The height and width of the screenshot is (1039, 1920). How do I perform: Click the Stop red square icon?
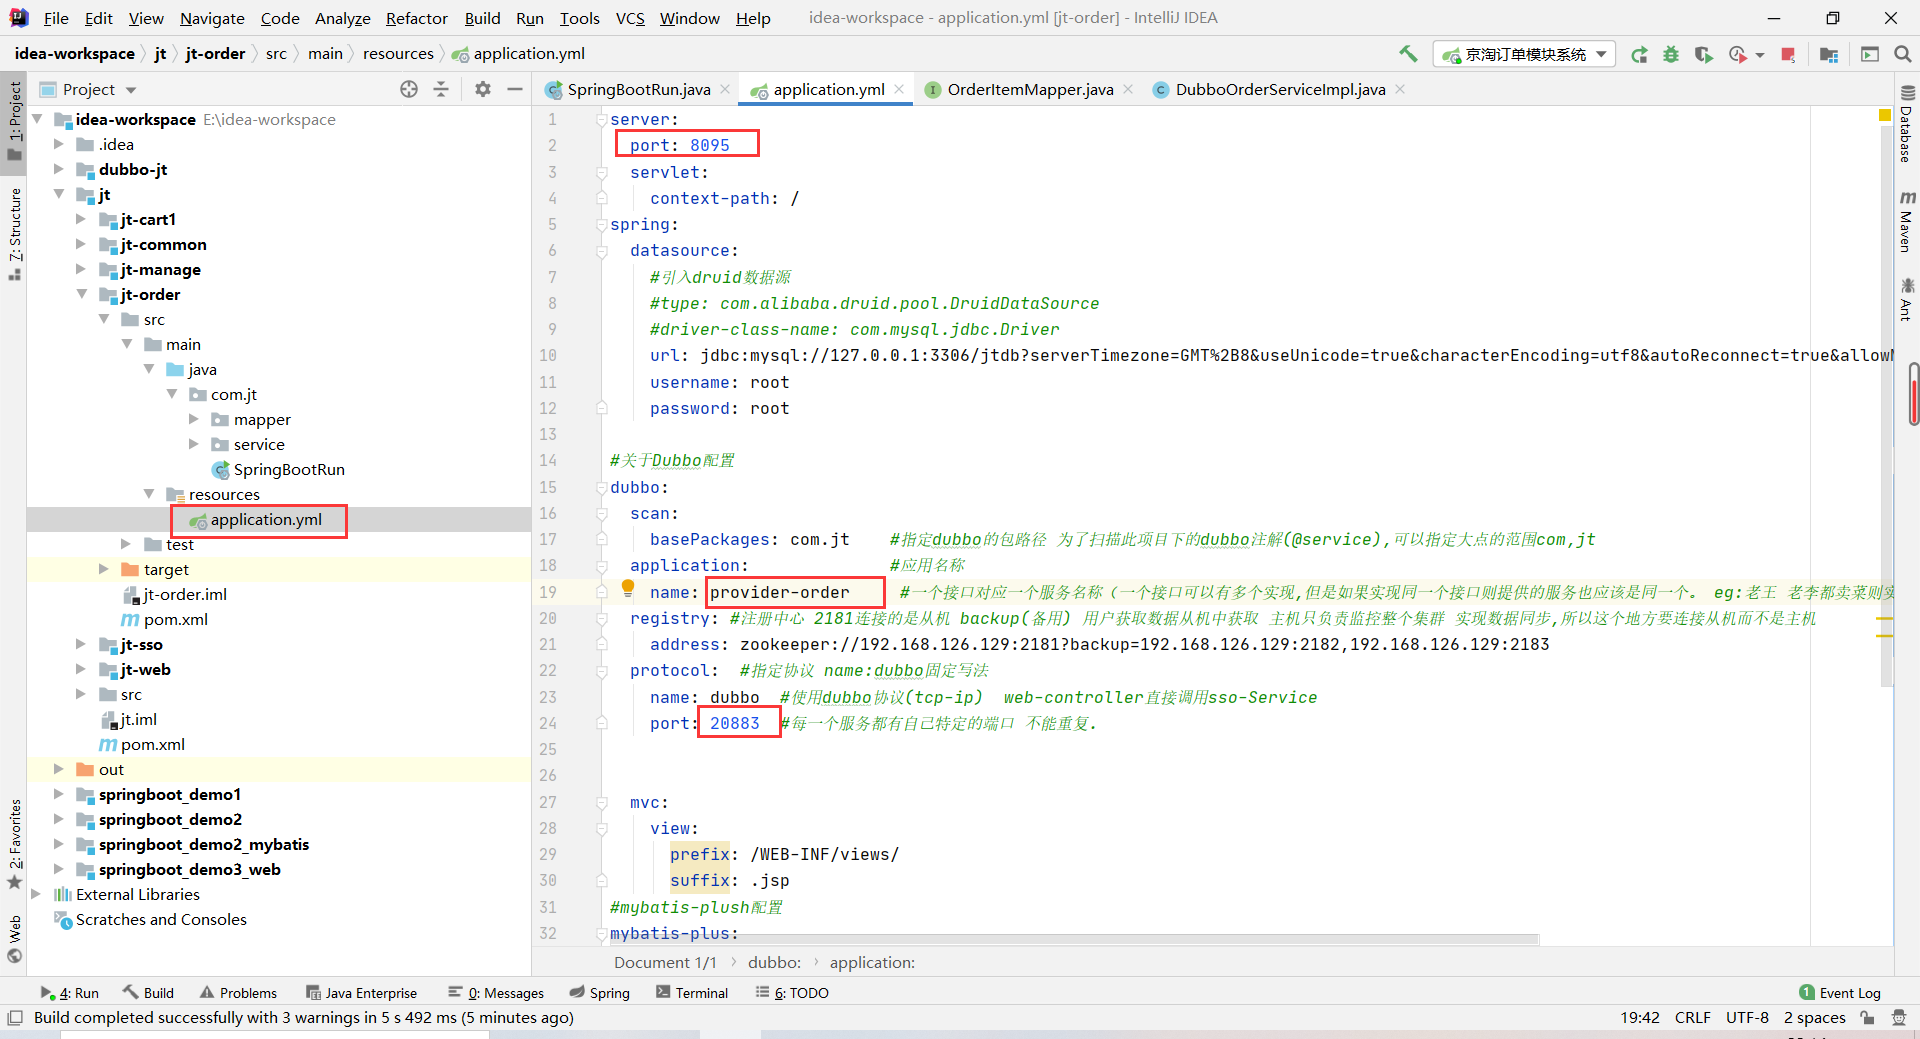click(x=1788, y=55)
